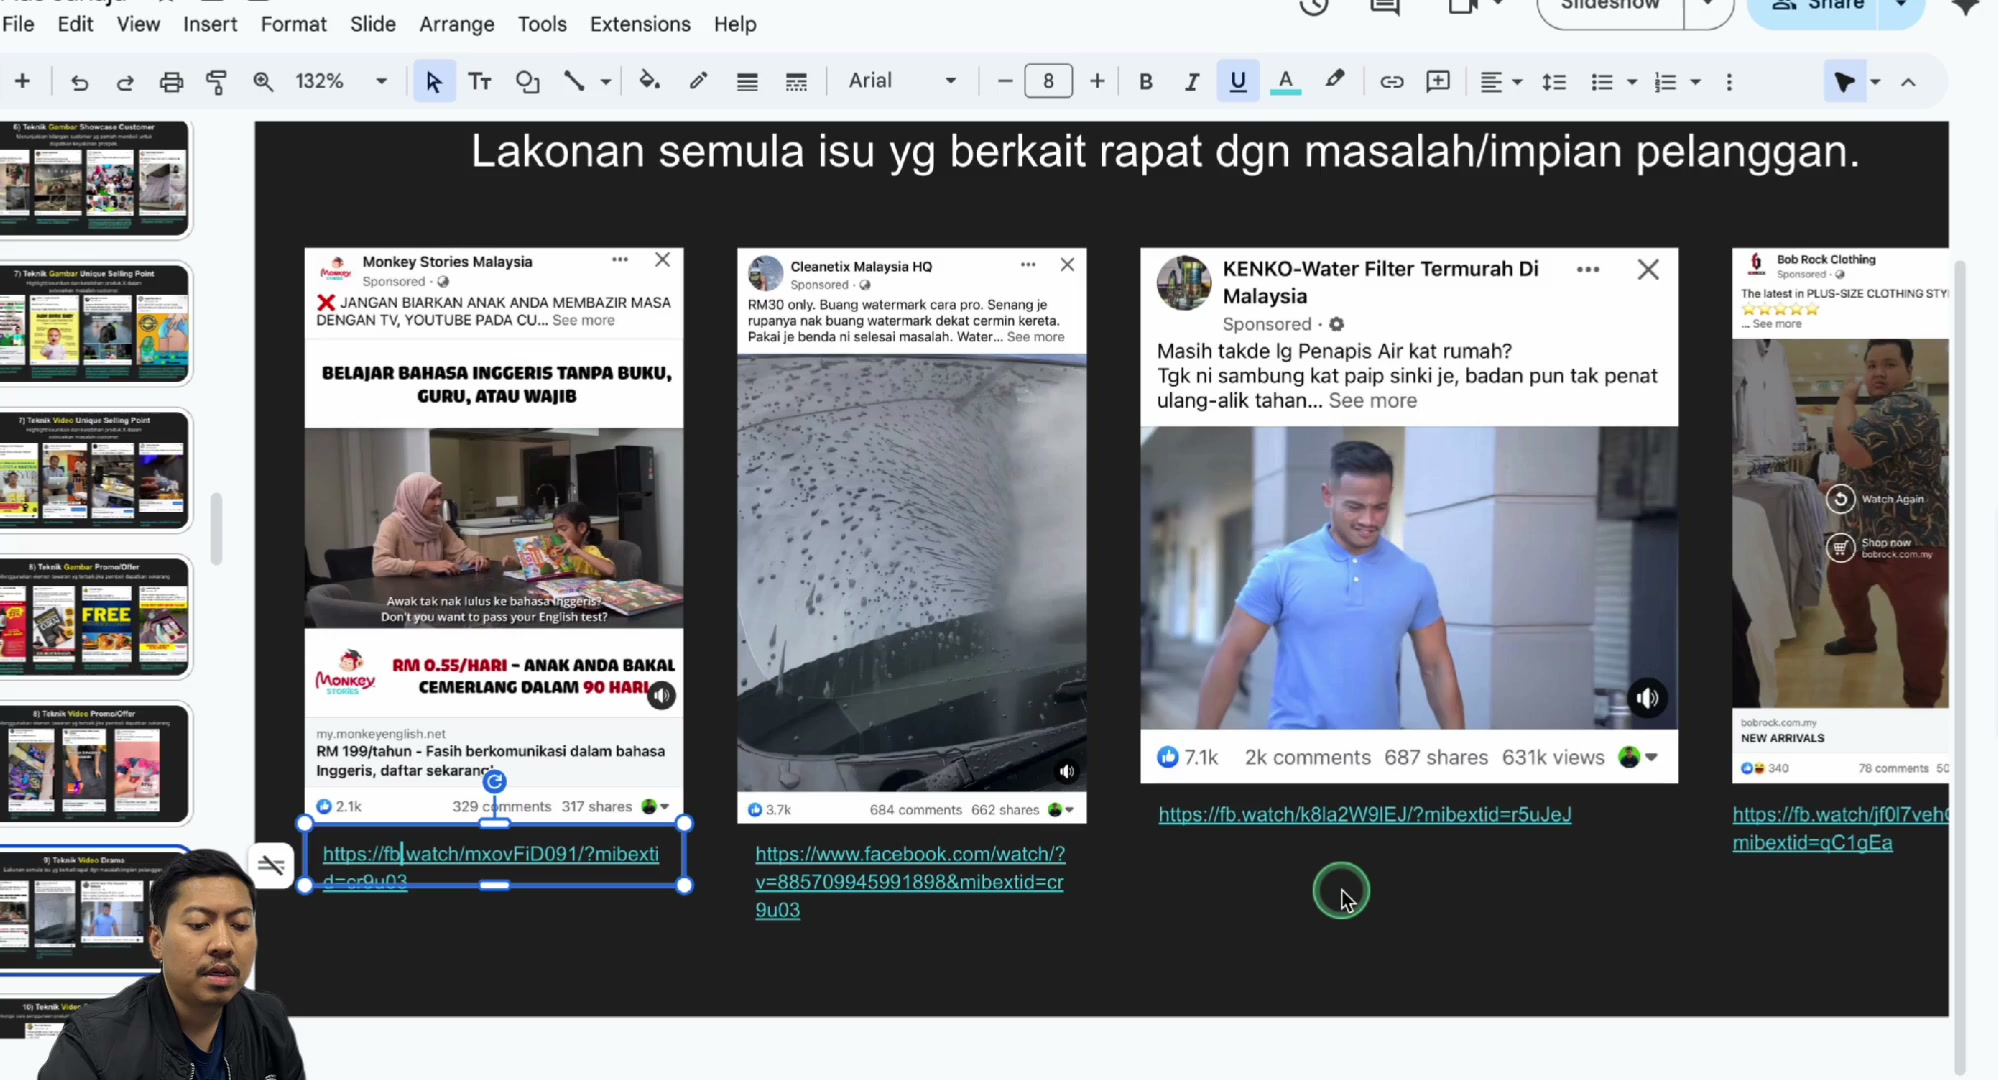Expand the bulleted list dropdown
Screen dimensions: 1998x1080
pyautogui.click(x=1632, y=82)
